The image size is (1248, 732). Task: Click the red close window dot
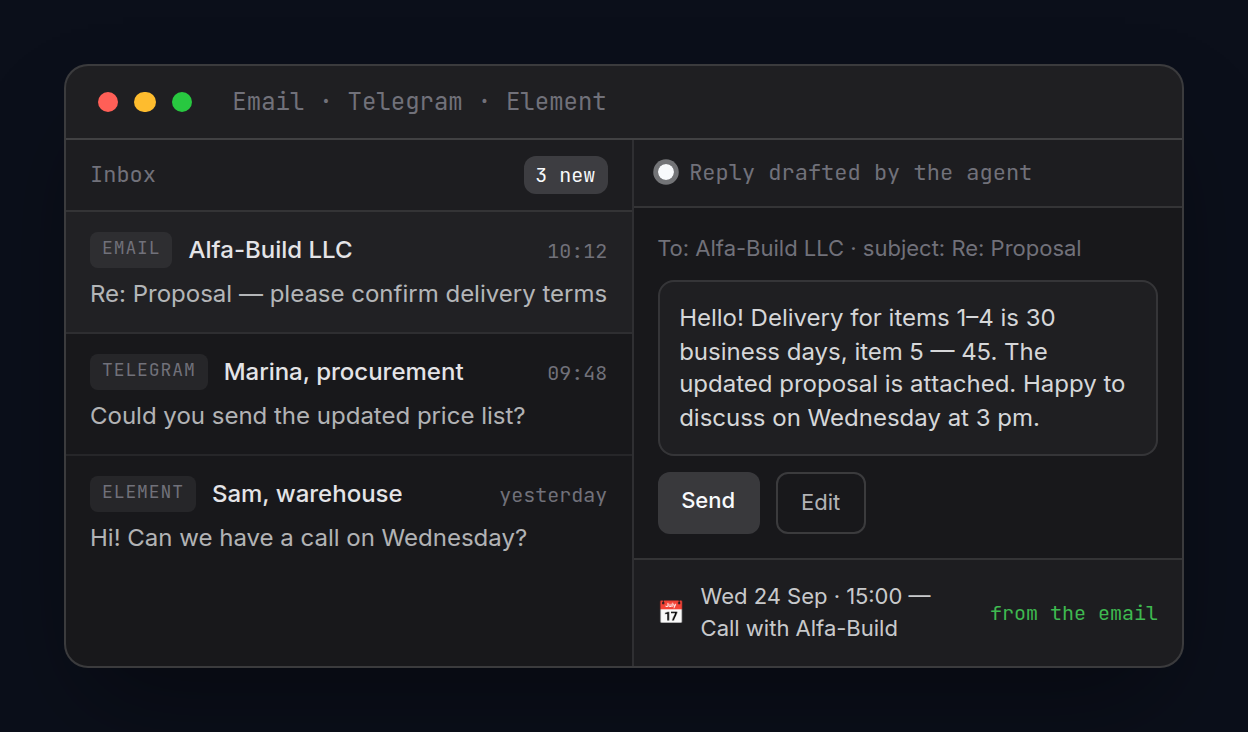[108, 102]
